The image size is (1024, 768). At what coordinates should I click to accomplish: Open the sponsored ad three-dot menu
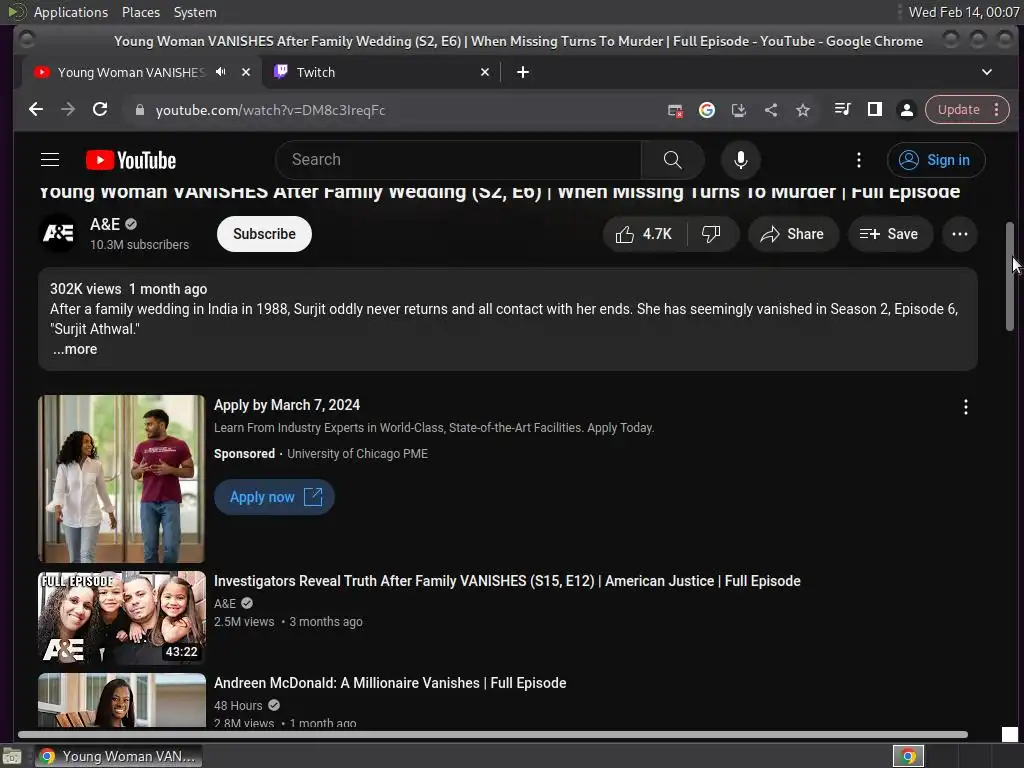click(965, 408)
